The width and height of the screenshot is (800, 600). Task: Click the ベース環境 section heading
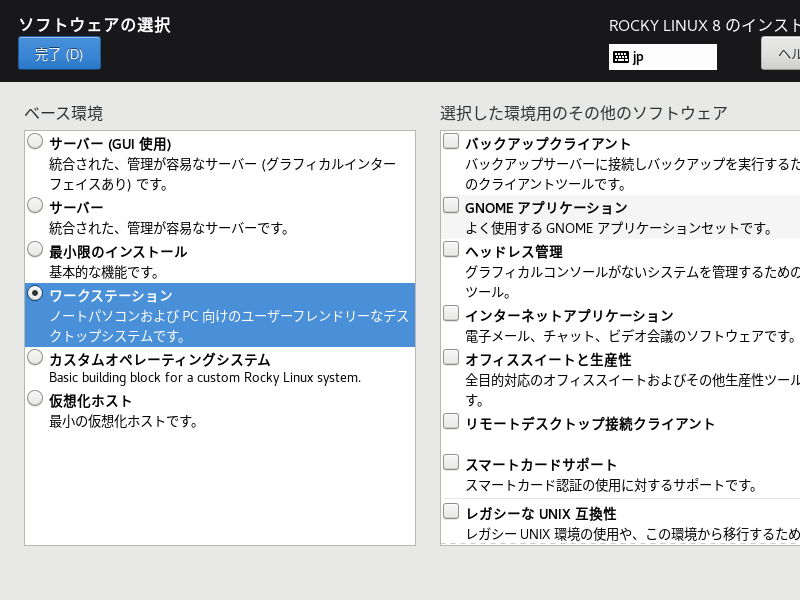[x=64, y=113]
